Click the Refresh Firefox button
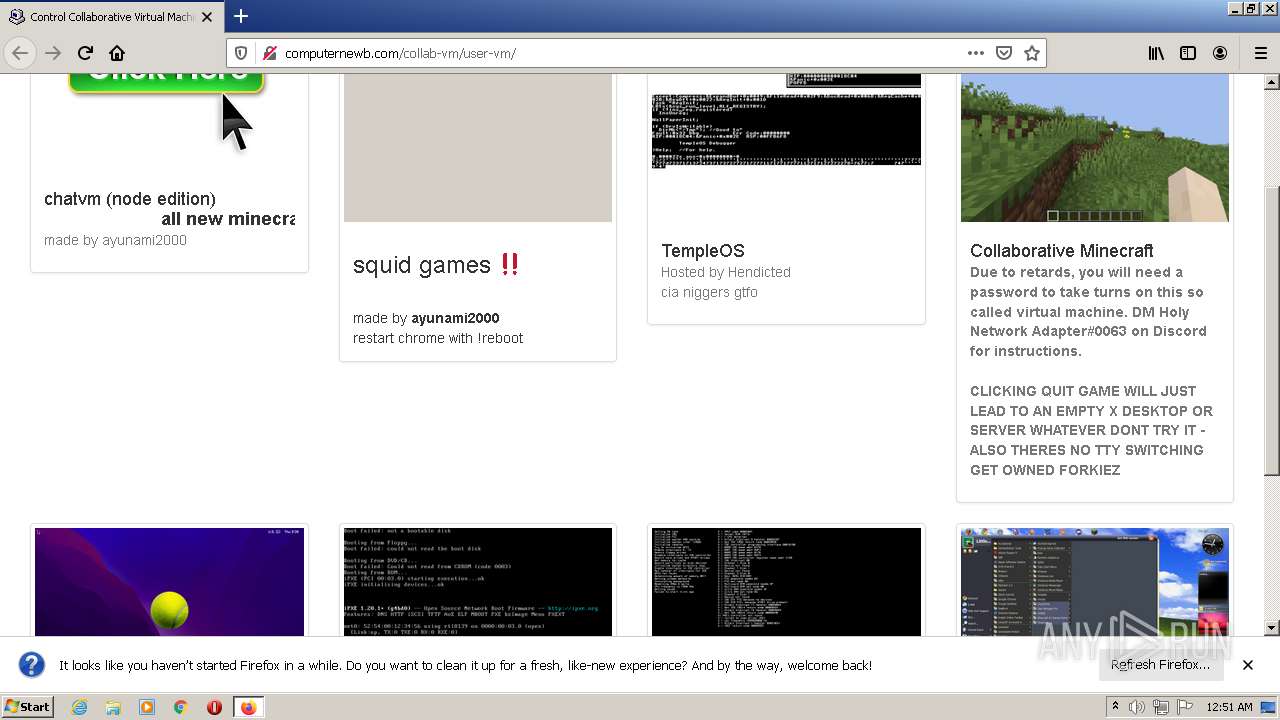Viewport: 1280px width, 720px height. coord(1160,665)
